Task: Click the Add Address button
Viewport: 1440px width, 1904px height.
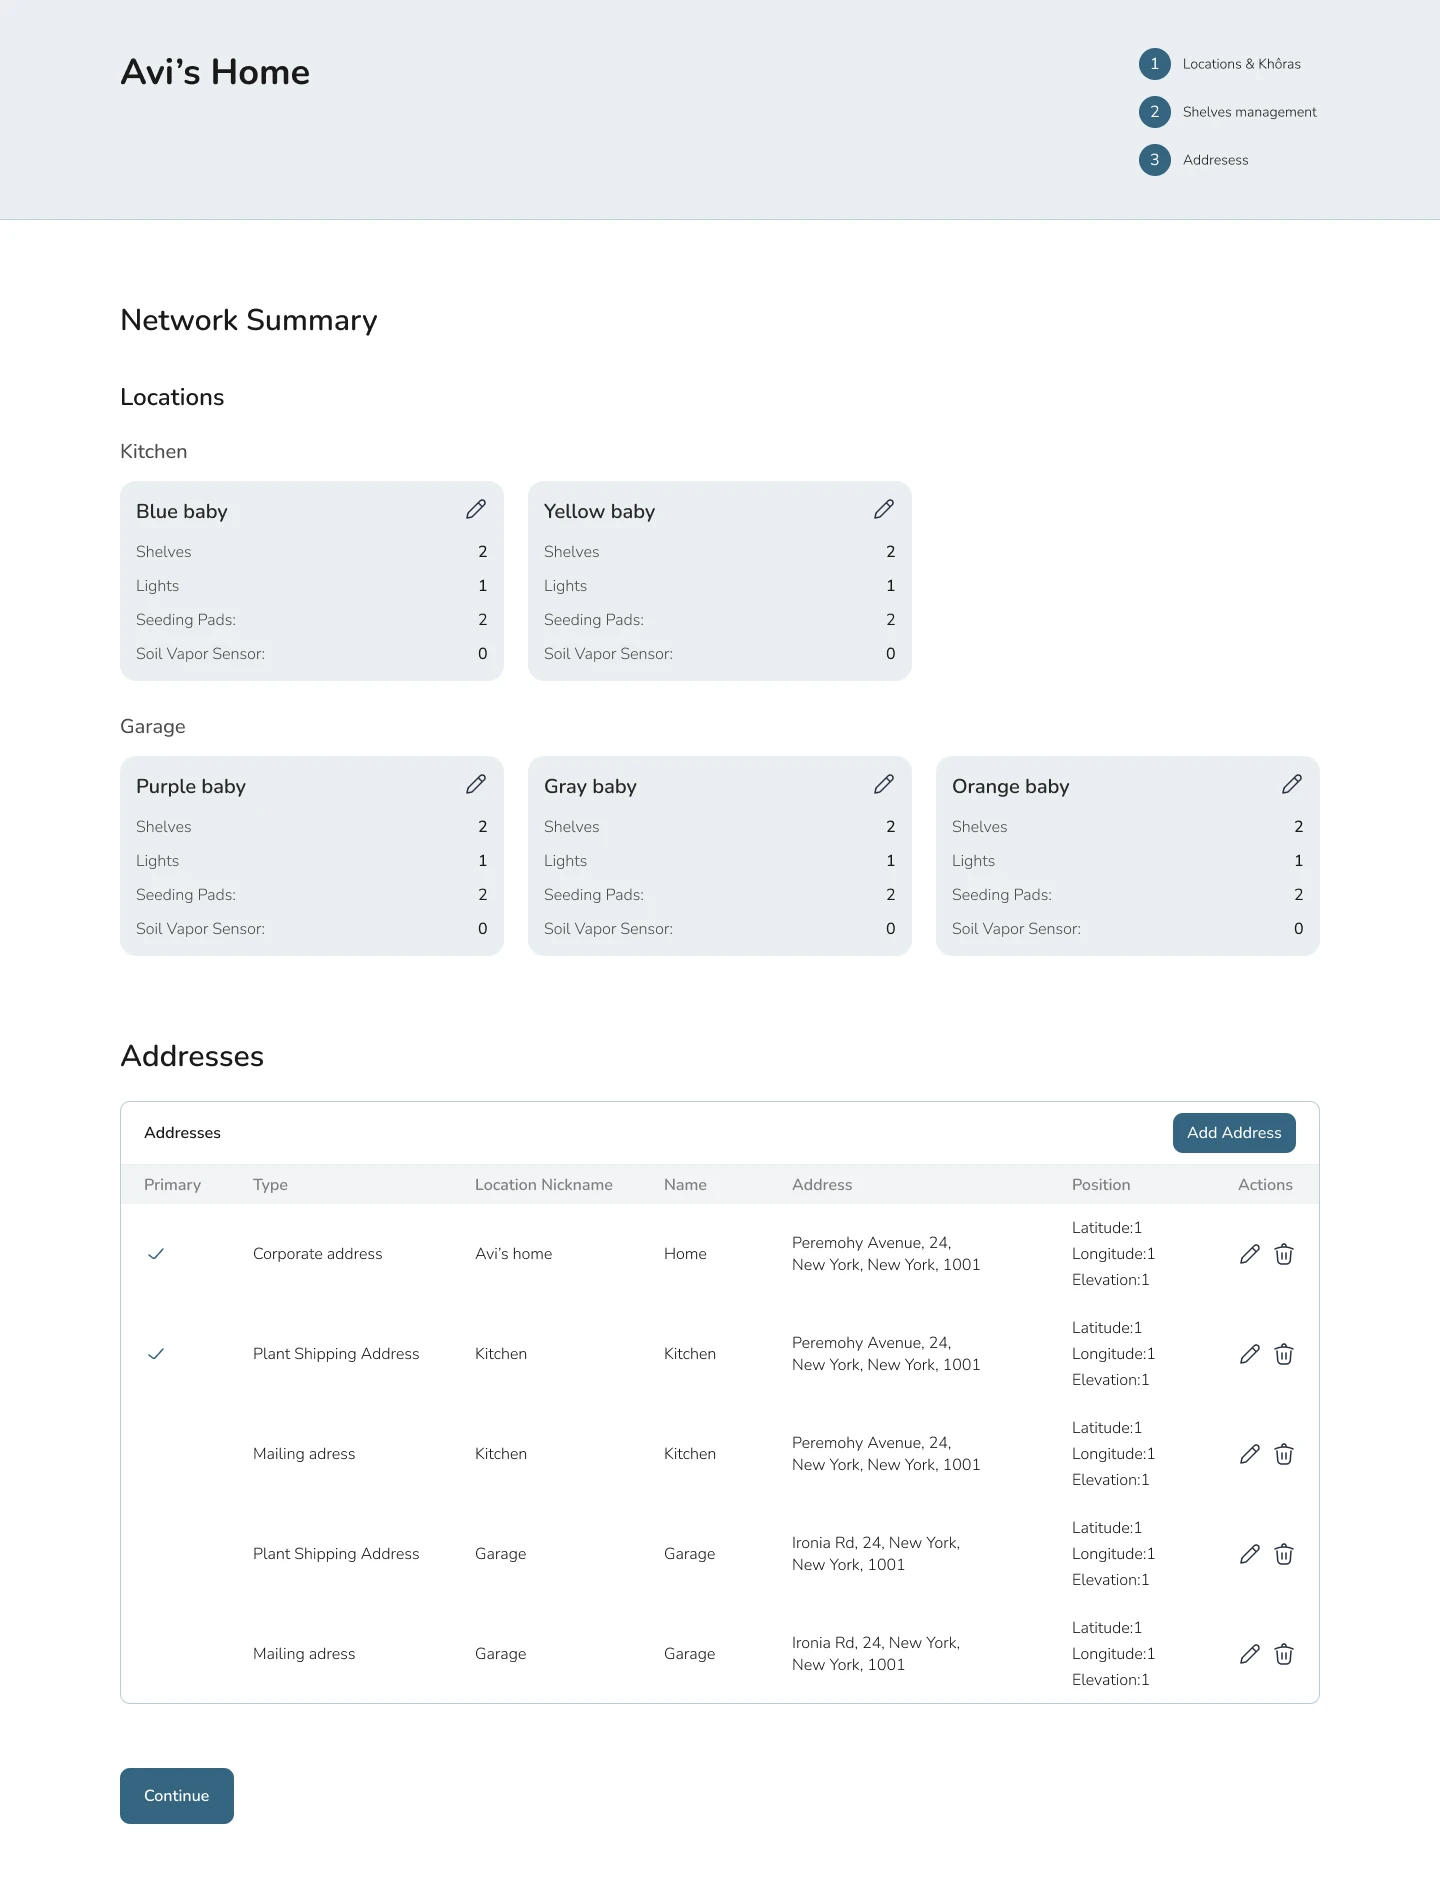Action: pos(1234,1133)
